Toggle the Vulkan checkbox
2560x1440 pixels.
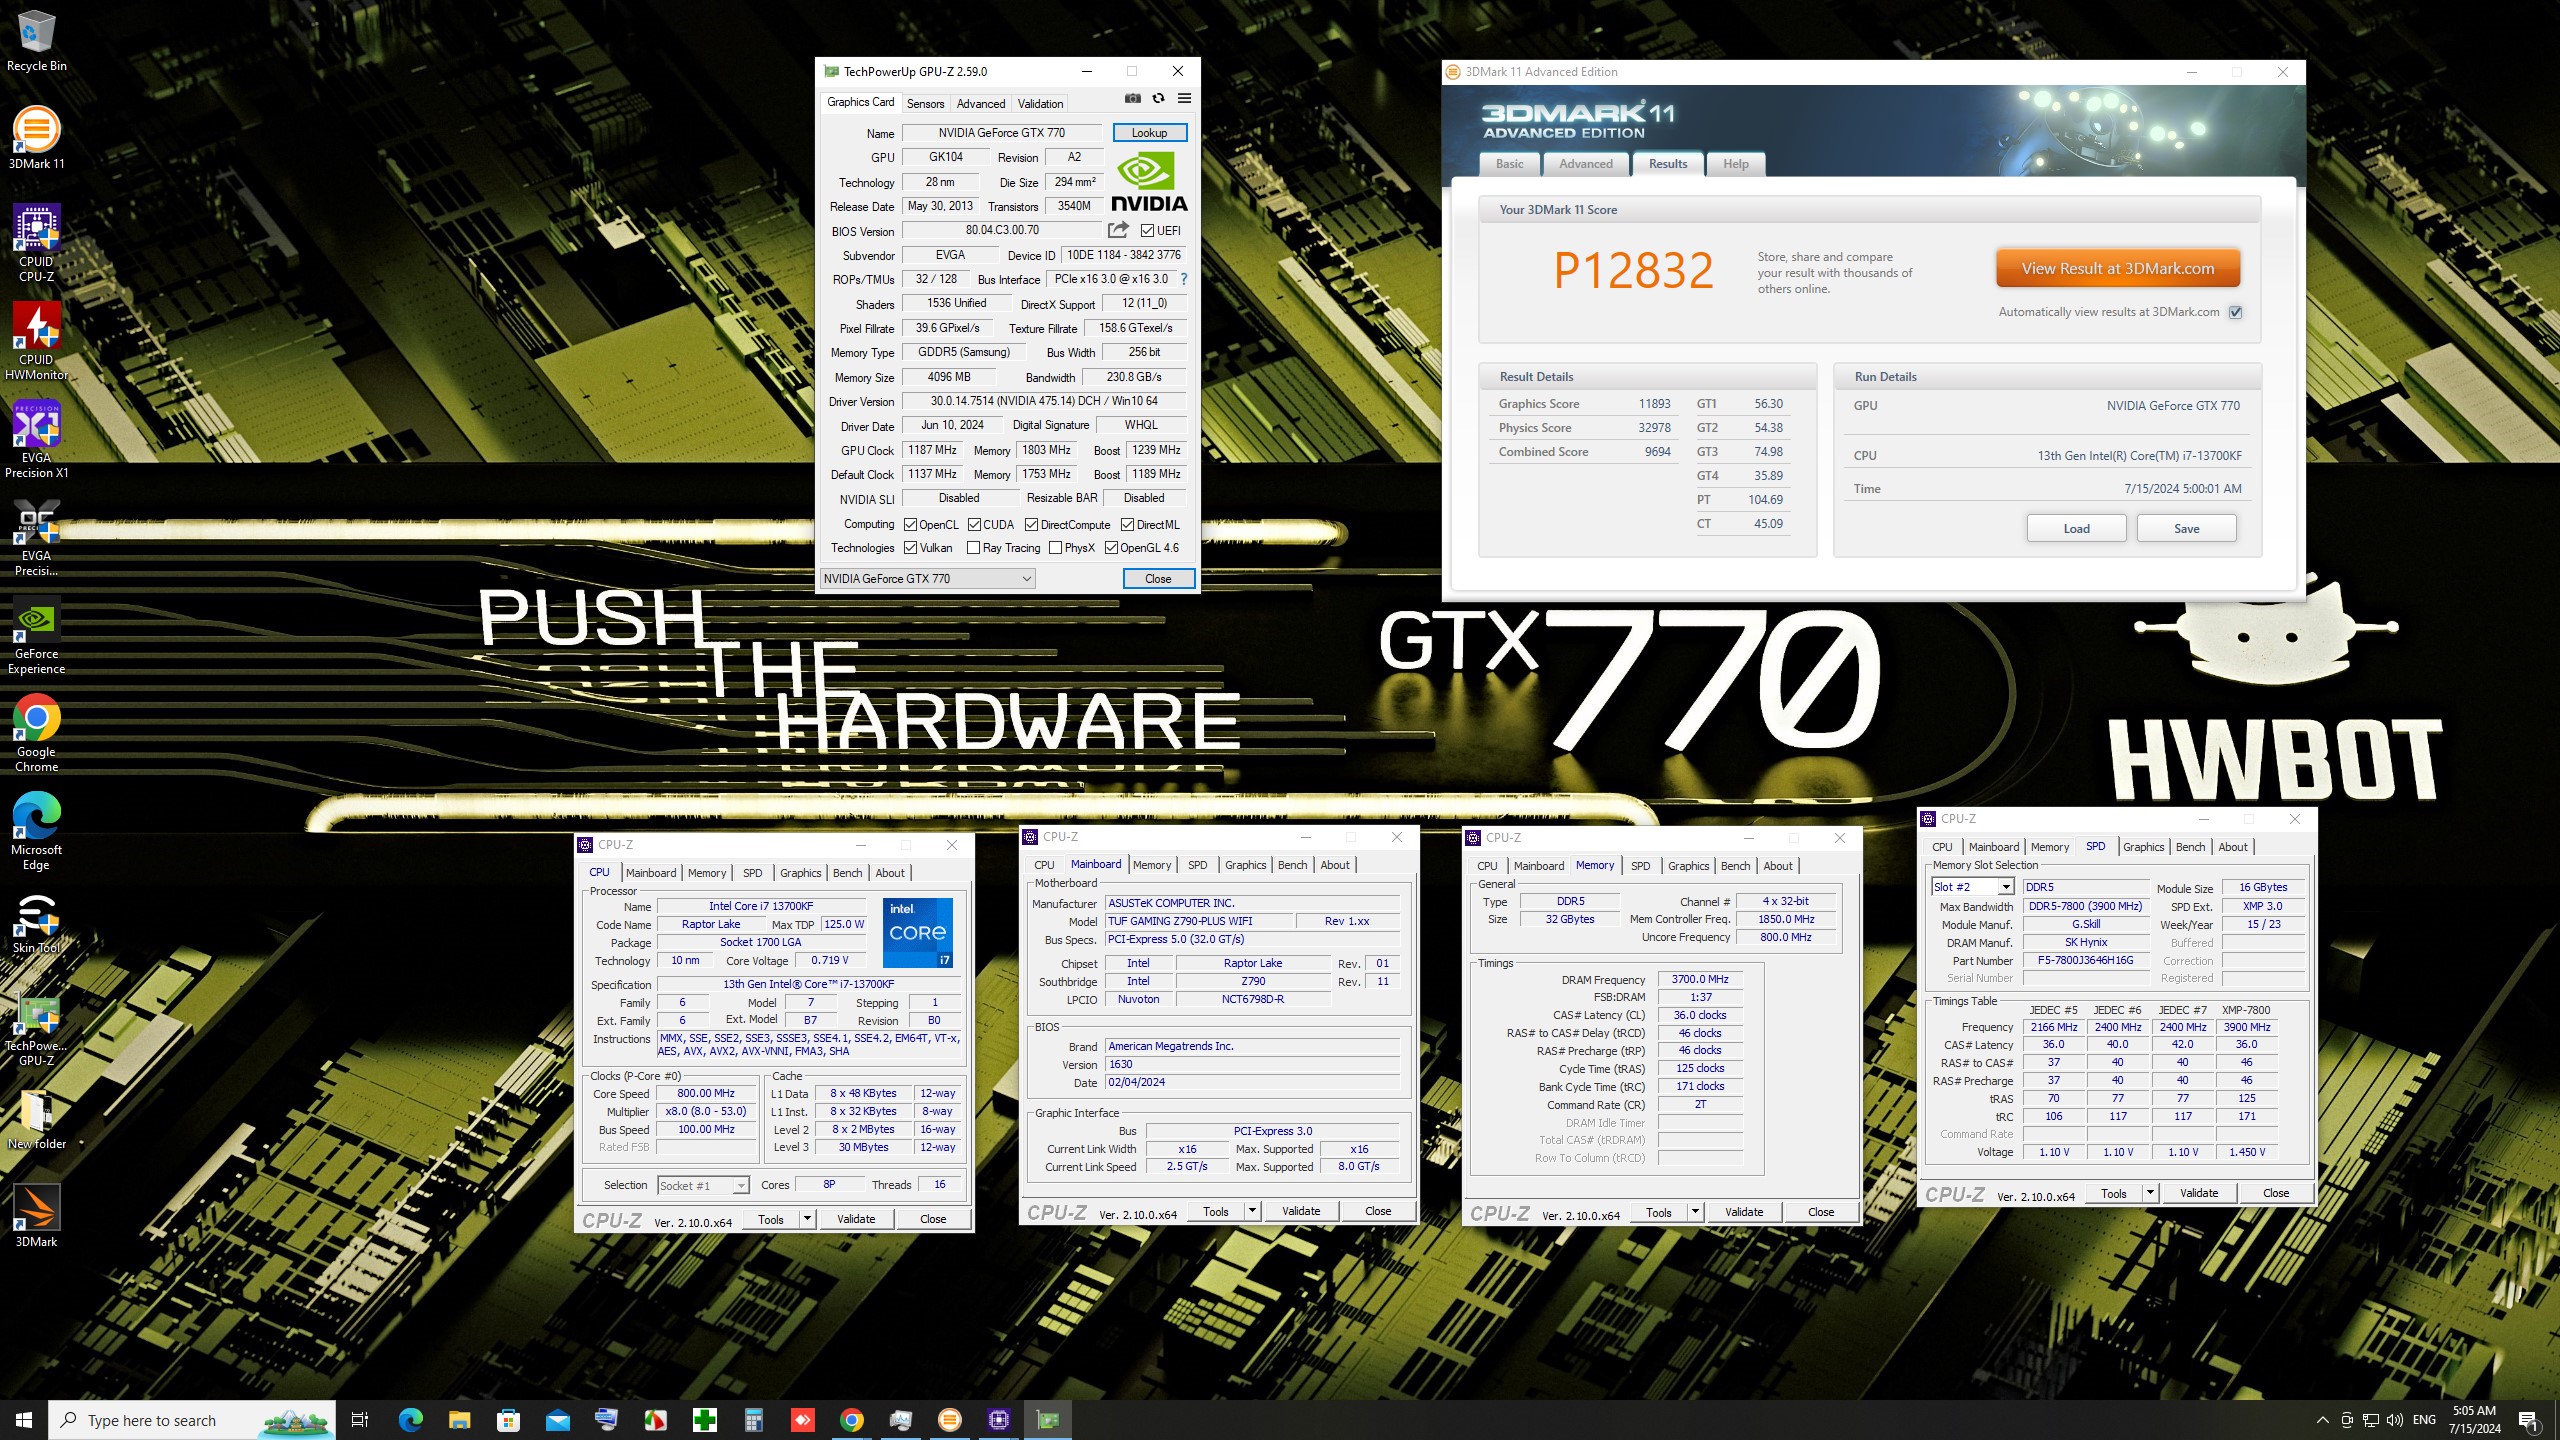tap(910, 548)
